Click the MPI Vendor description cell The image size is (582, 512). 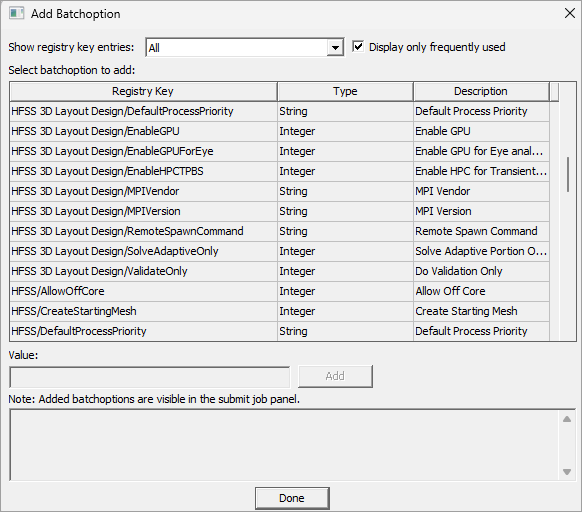(481, 192)
